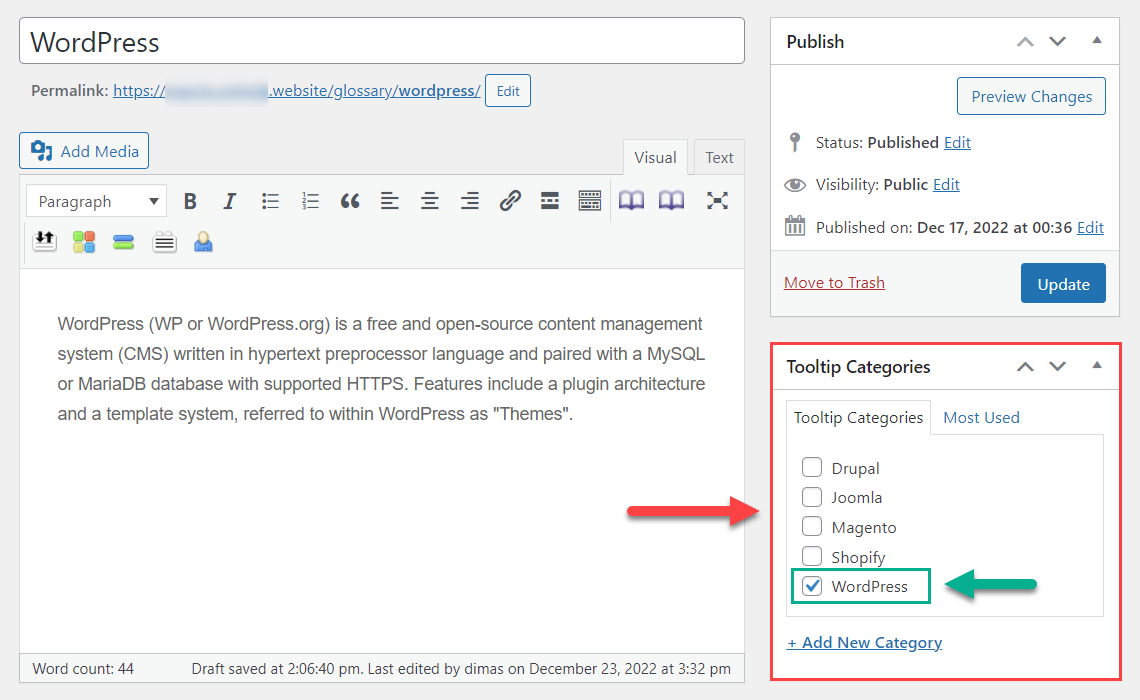Move Publish panel down

(x=1057, y=41)
